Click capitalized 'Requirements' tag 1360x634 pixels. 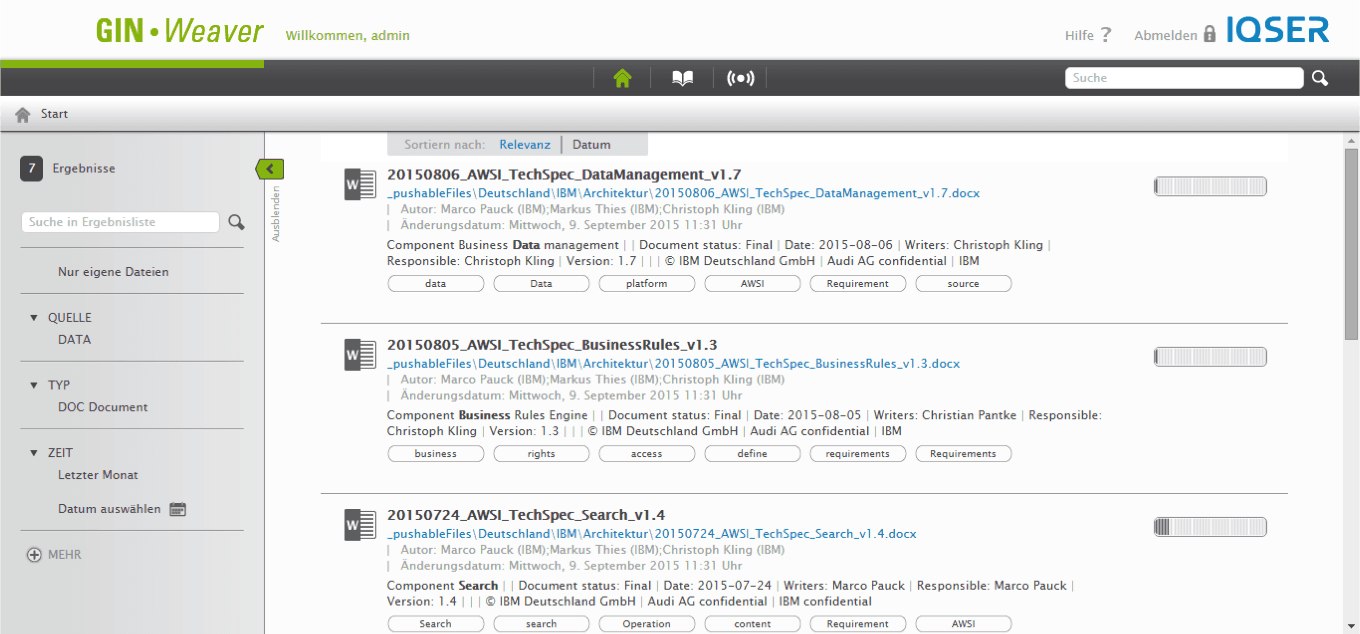click(964, 454)
